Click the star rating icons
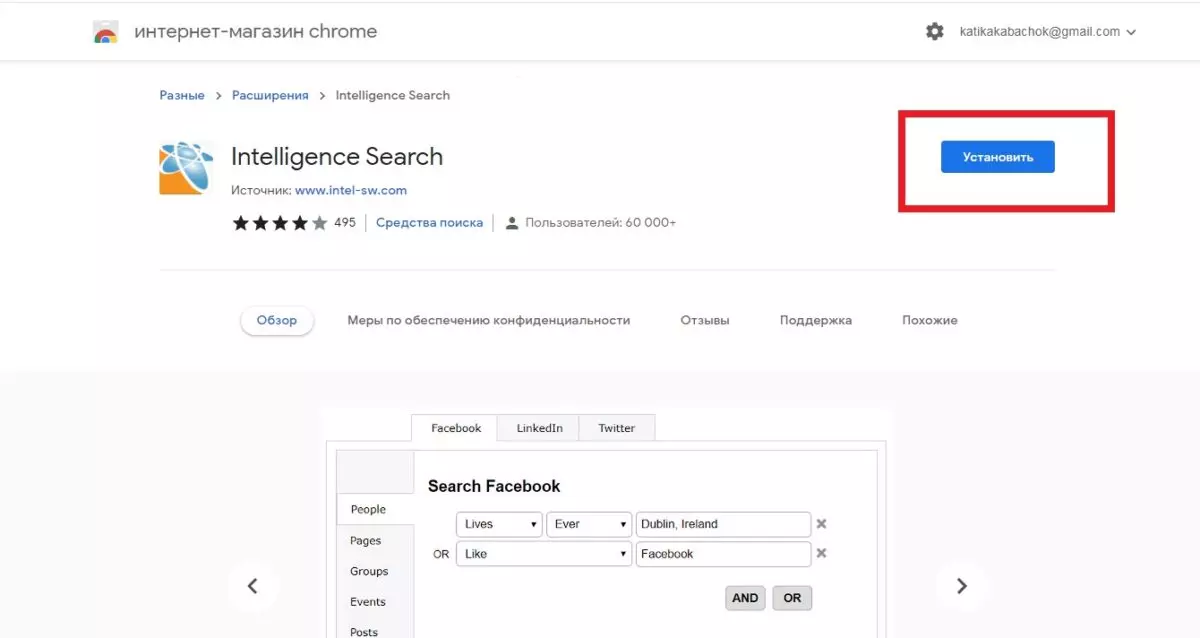The image size is (1200, 638). coord(280,223)
